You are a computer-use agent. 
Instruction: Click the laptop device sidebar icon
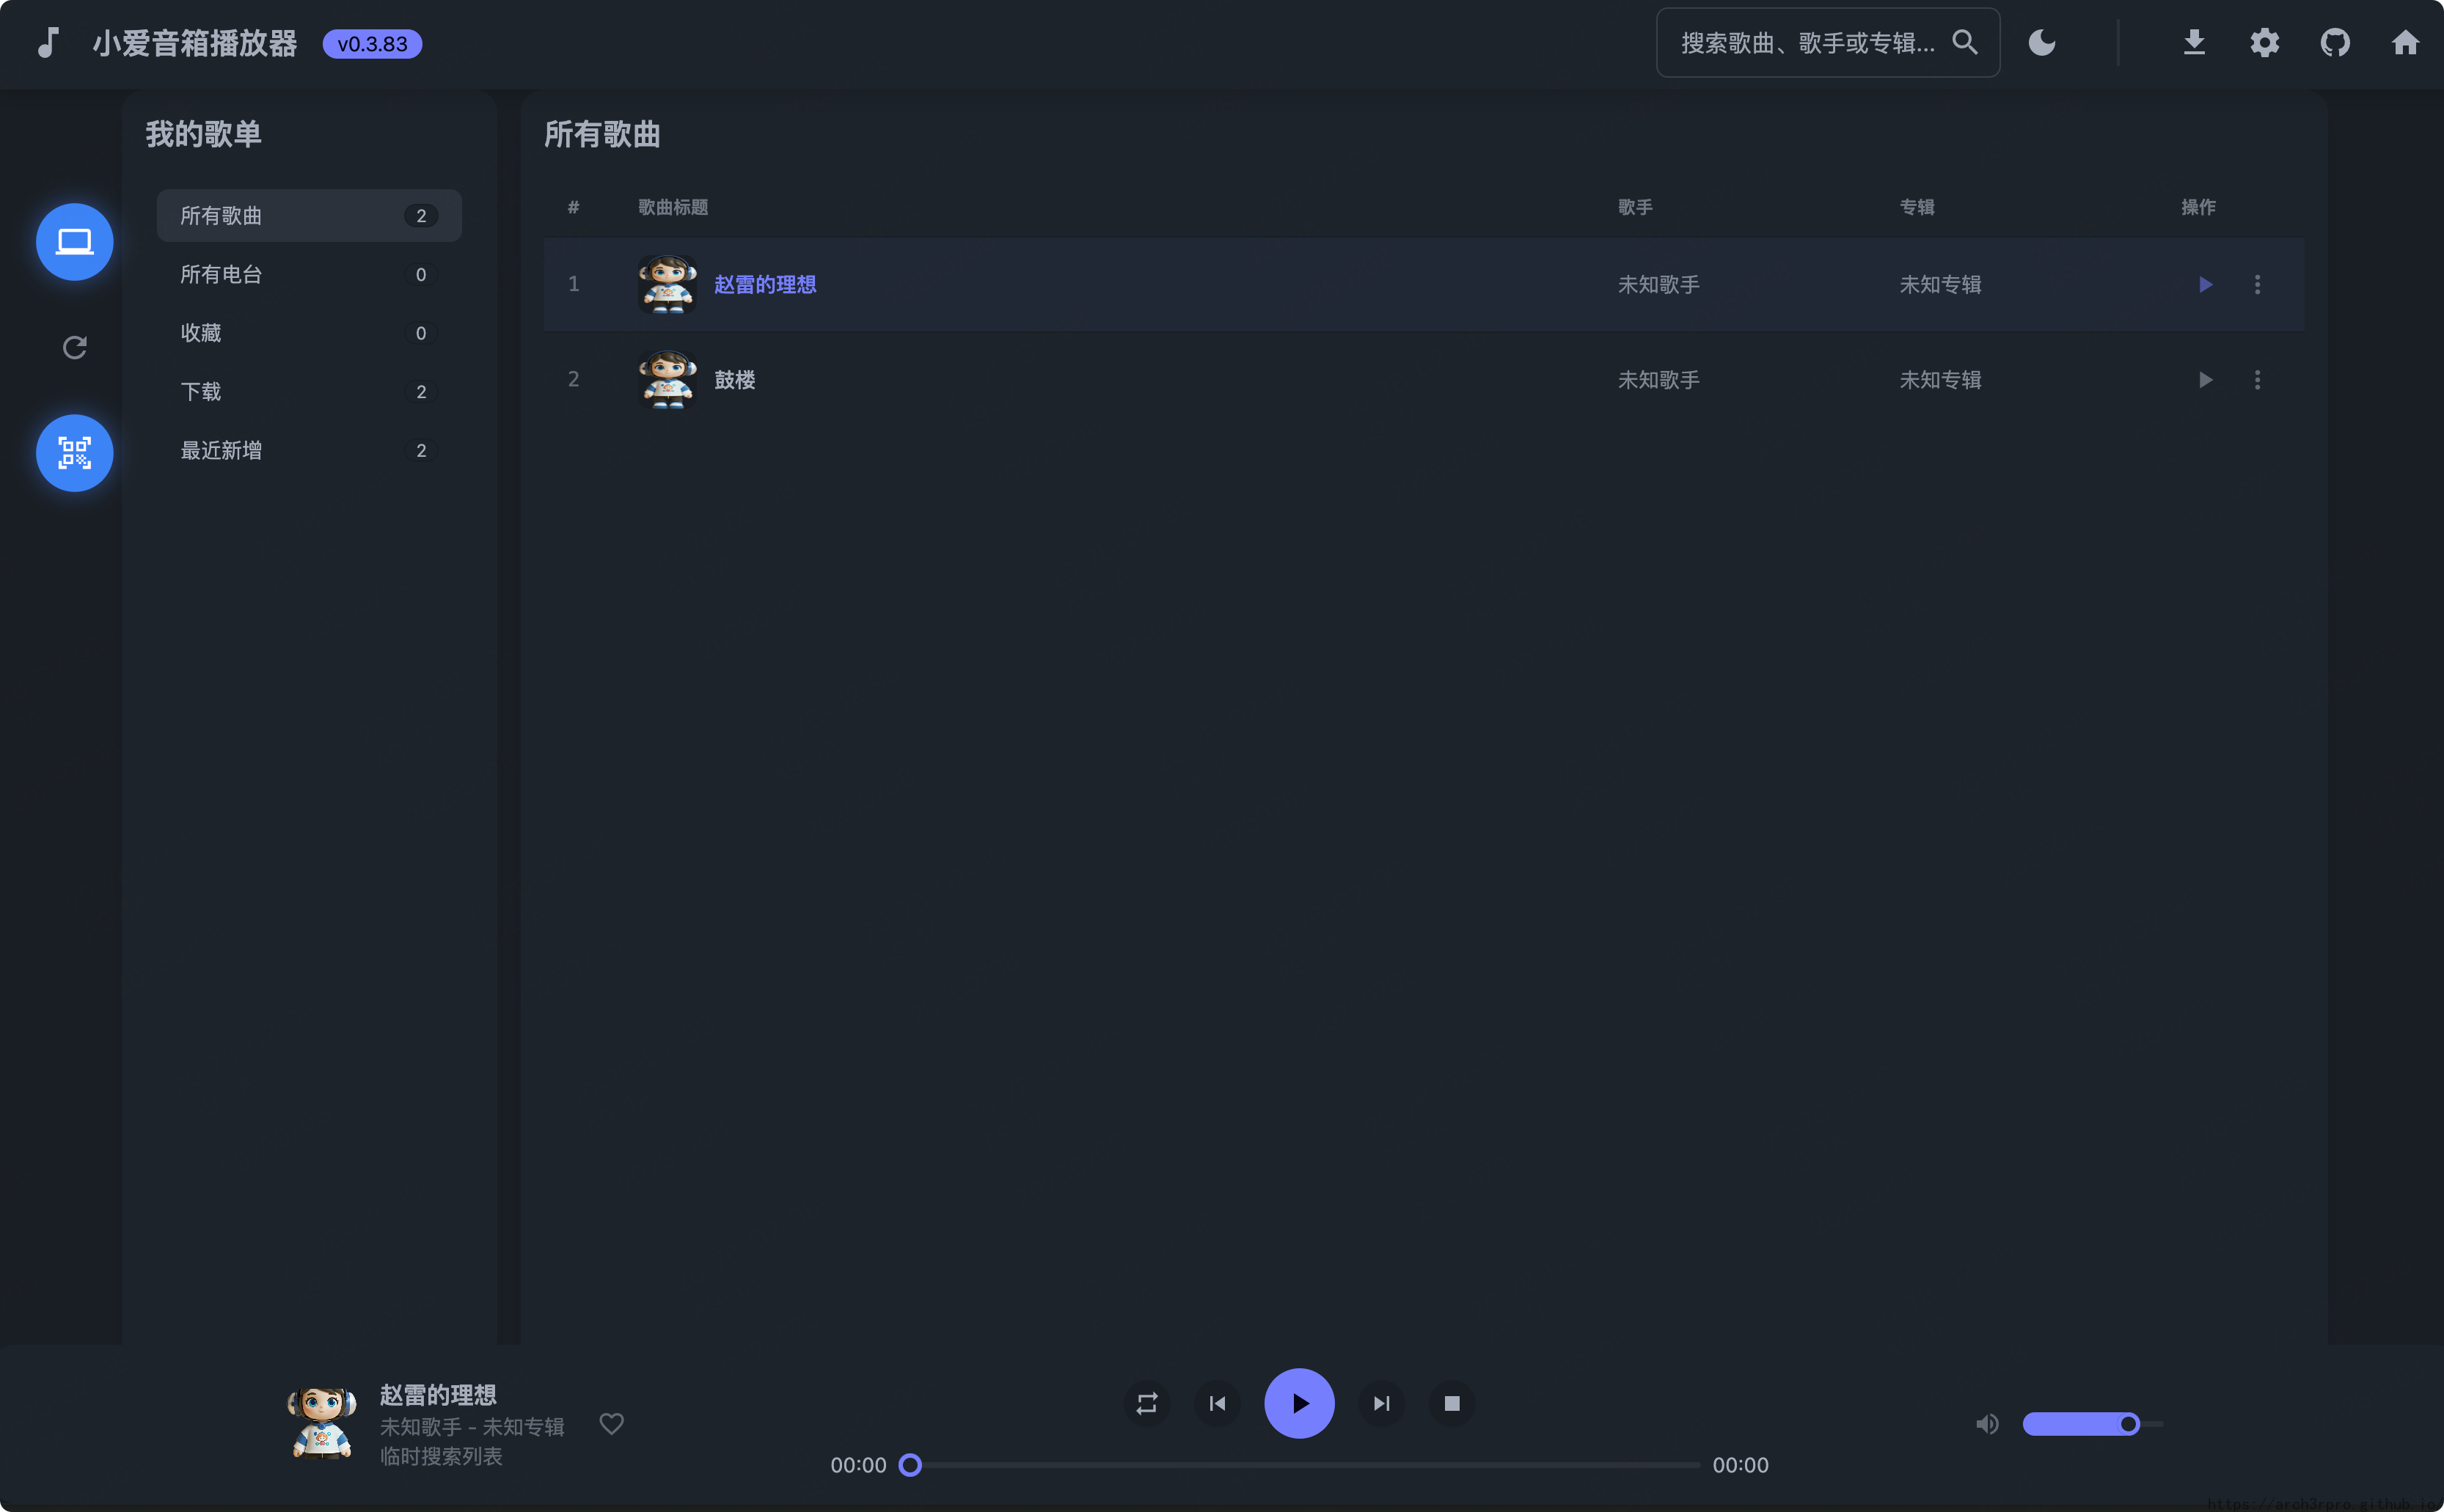click(x=74, y=242)
